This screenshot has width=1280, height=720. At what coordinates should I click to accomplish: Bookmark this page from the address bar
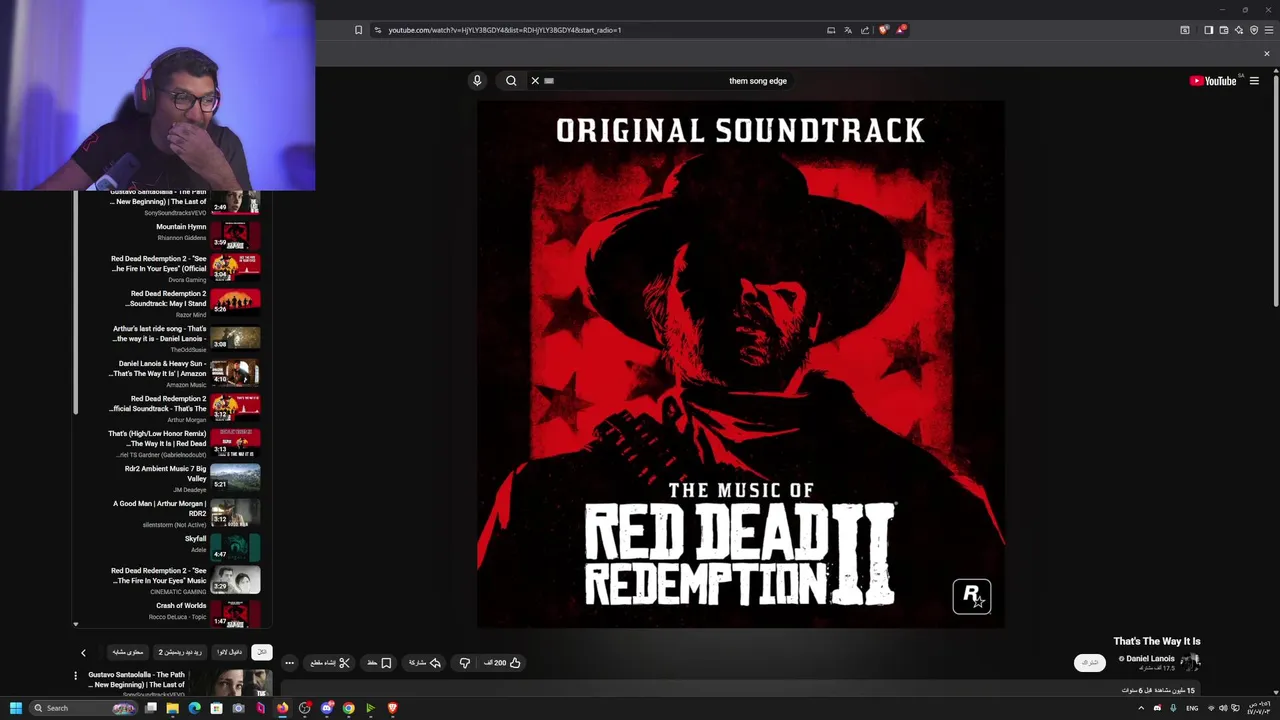pyautogui.click(x=358, y=30)
